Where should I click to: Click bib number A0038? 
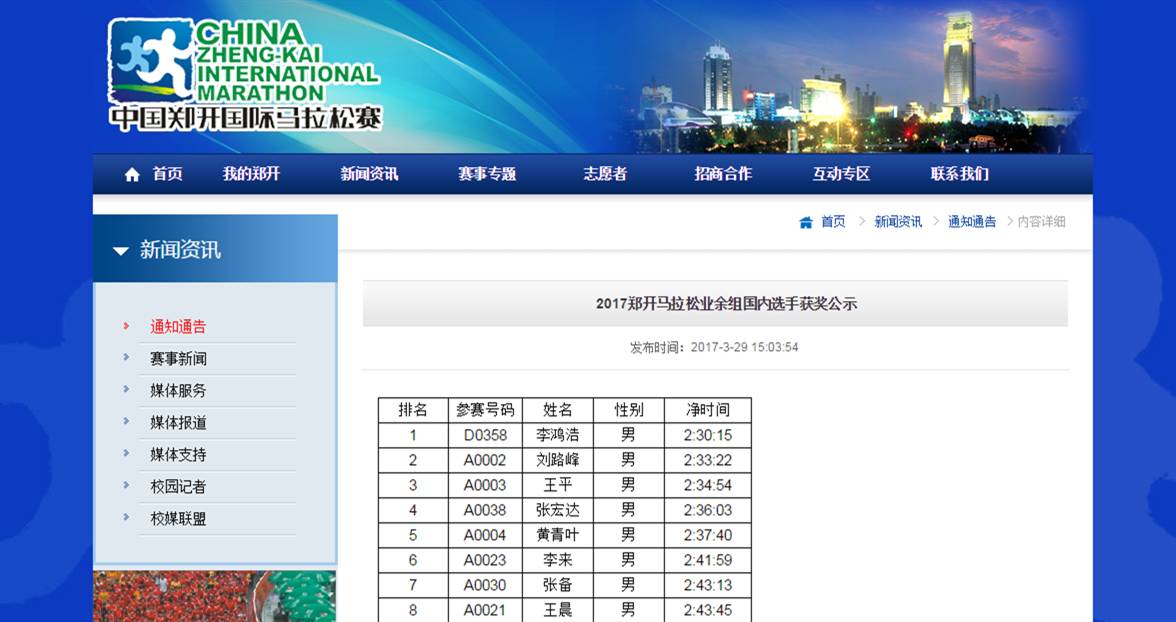[485, 510]
